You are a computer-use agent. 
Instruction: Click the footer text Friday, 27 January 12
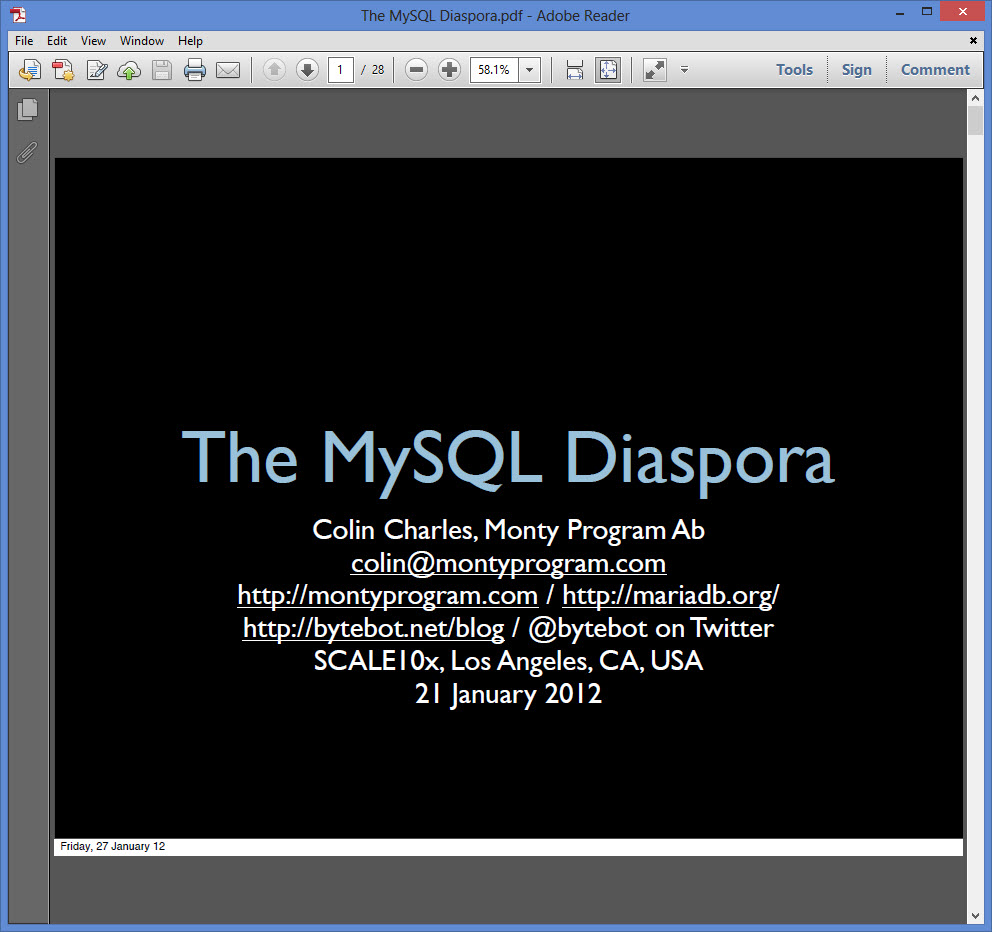pos(113,847)
